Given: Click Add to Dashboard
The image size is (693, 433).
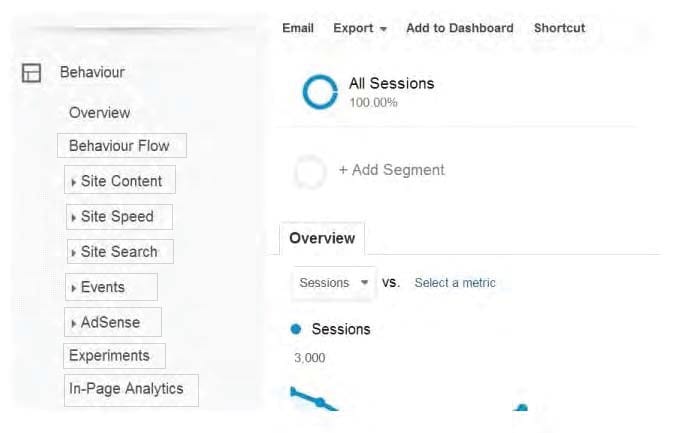Looking at the screenshot, I should coord(460,28).
